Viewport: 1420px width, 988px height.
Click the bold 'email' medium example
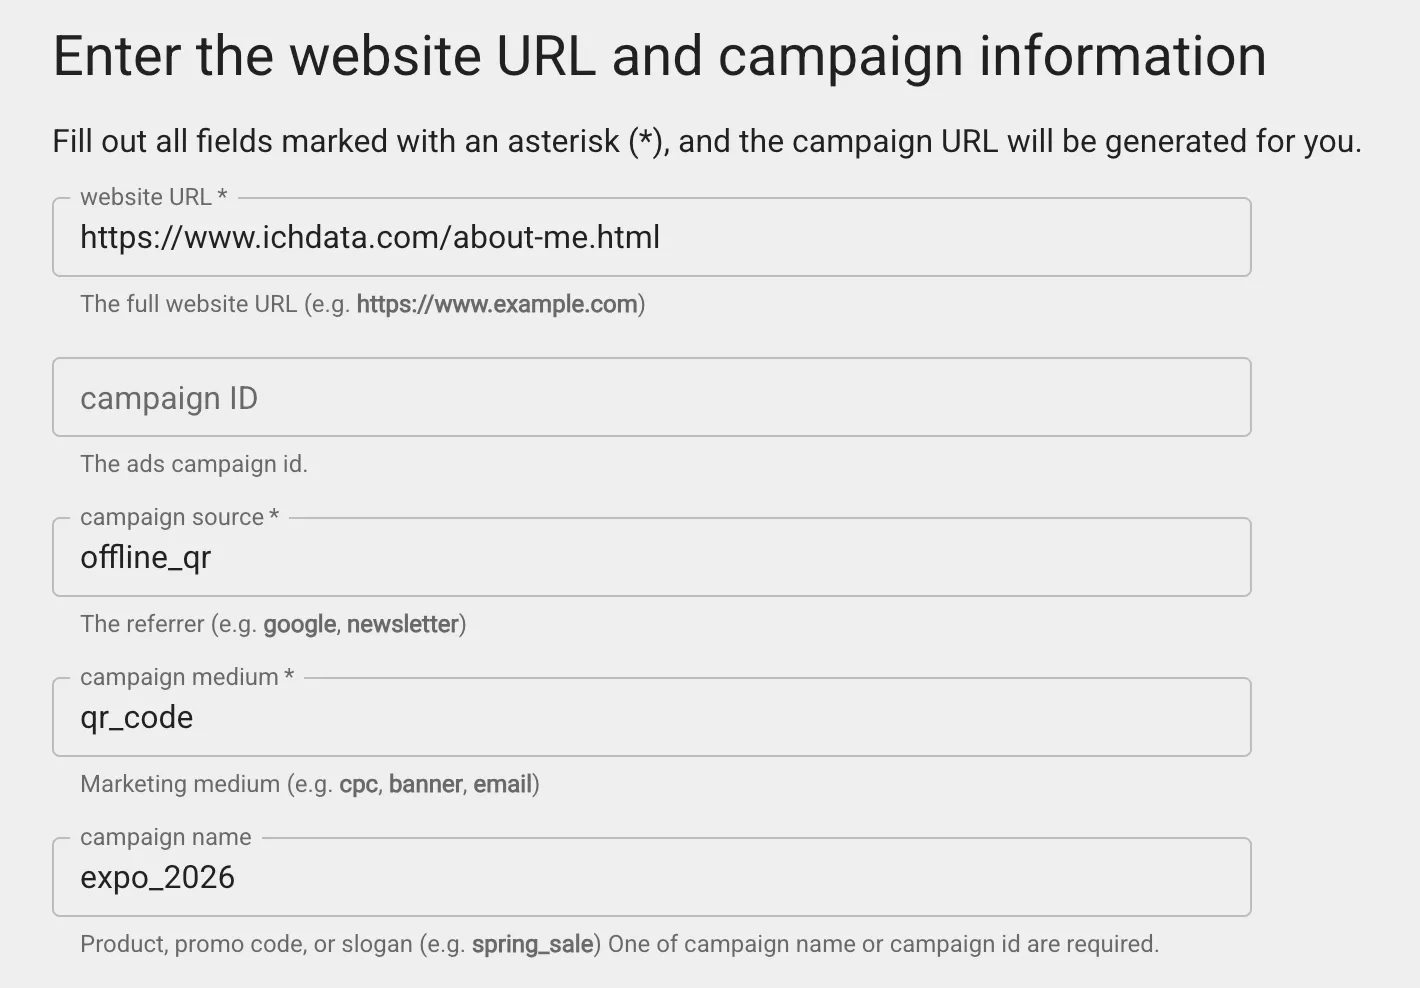click(x=502, y=784)
